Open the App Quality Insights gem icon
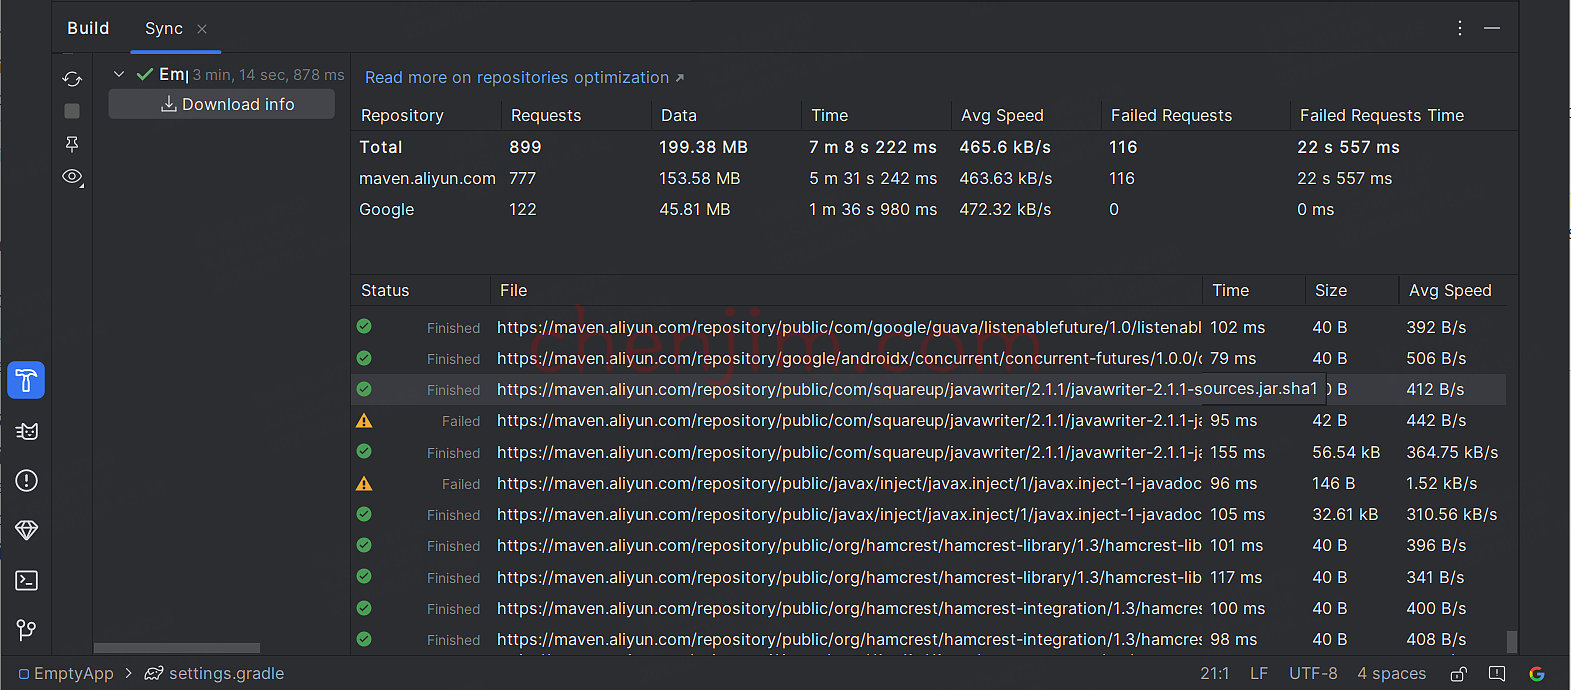 27,530
